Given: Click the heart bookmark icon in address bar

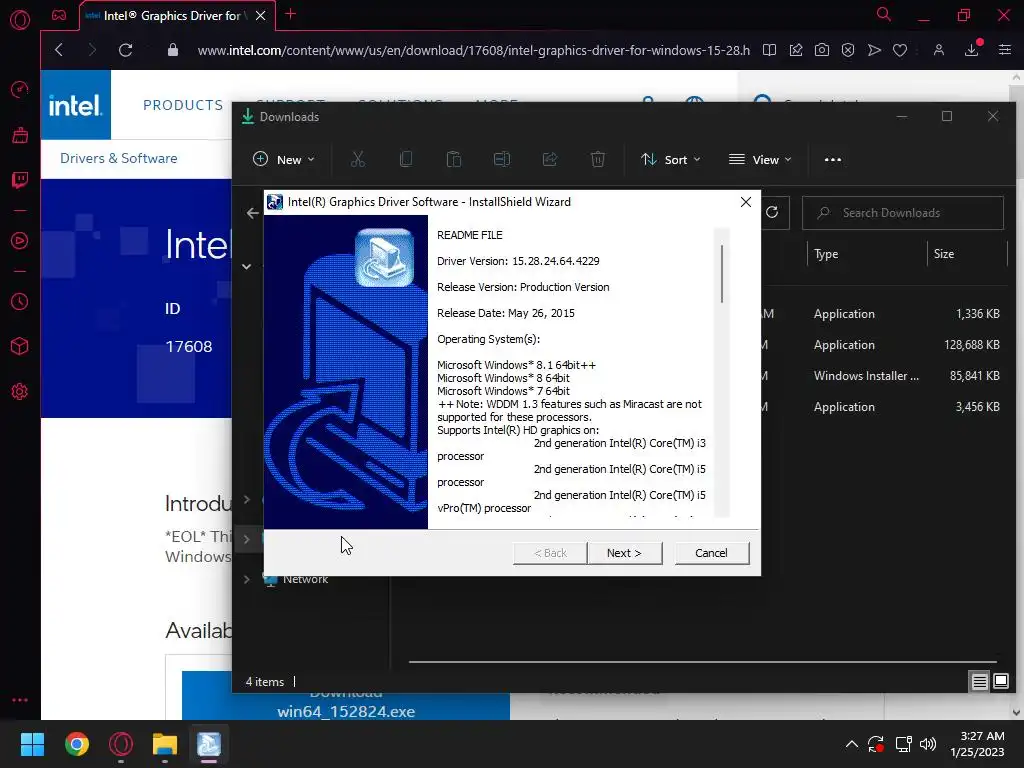Looking at the screenshot, I should point(900,50).
